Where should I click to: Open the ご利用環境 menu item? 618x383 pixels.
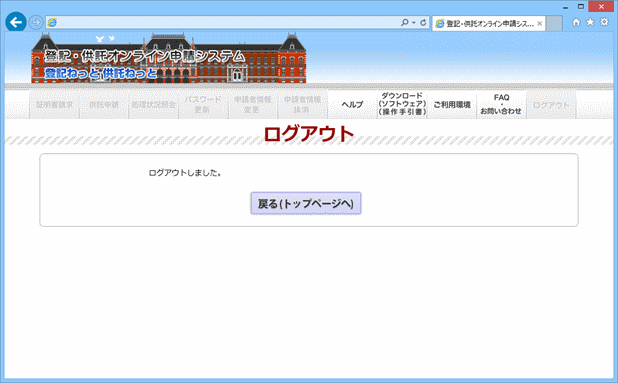click(x=452, y=105)
